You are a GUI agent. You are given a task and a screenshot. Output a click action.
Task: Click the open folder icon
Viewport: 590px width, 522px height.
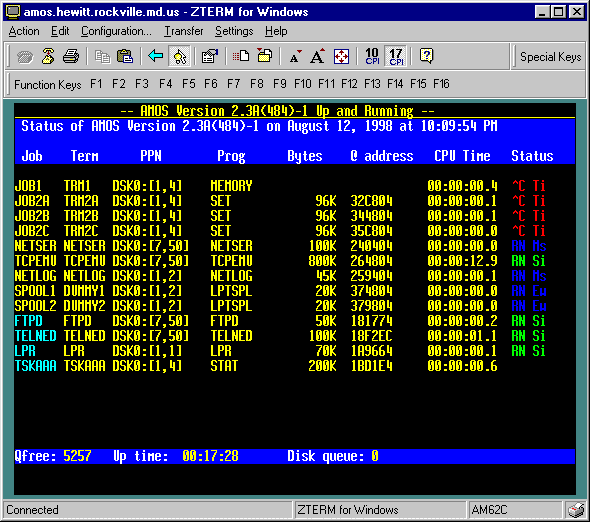pyautogui.click(x=265, y=56)
